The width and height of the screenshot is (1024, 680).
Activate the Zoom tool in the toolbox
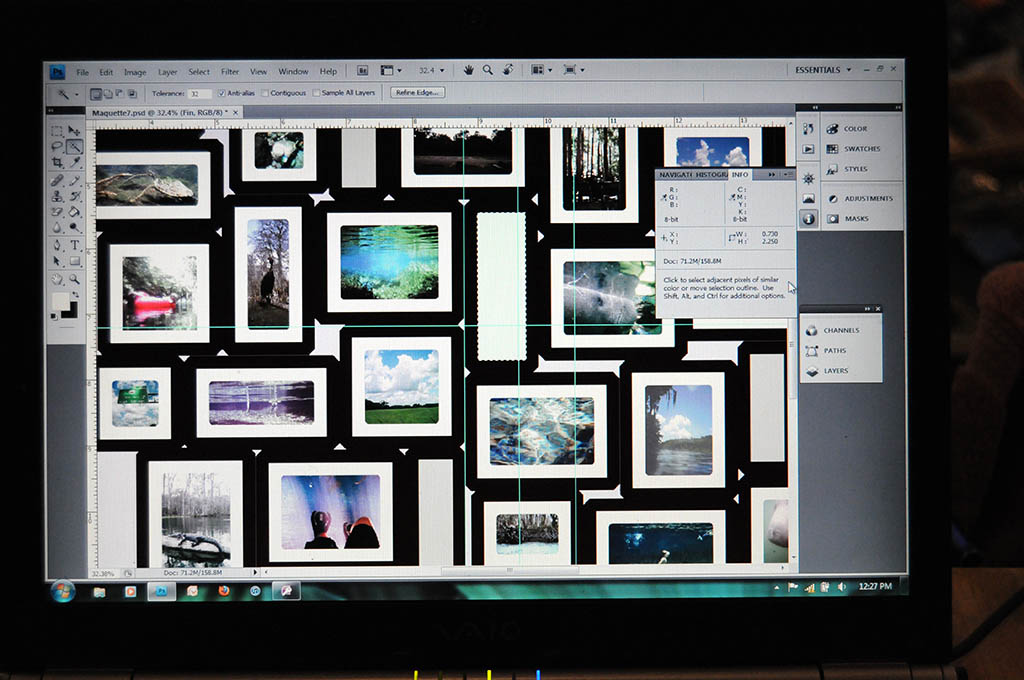74,279
